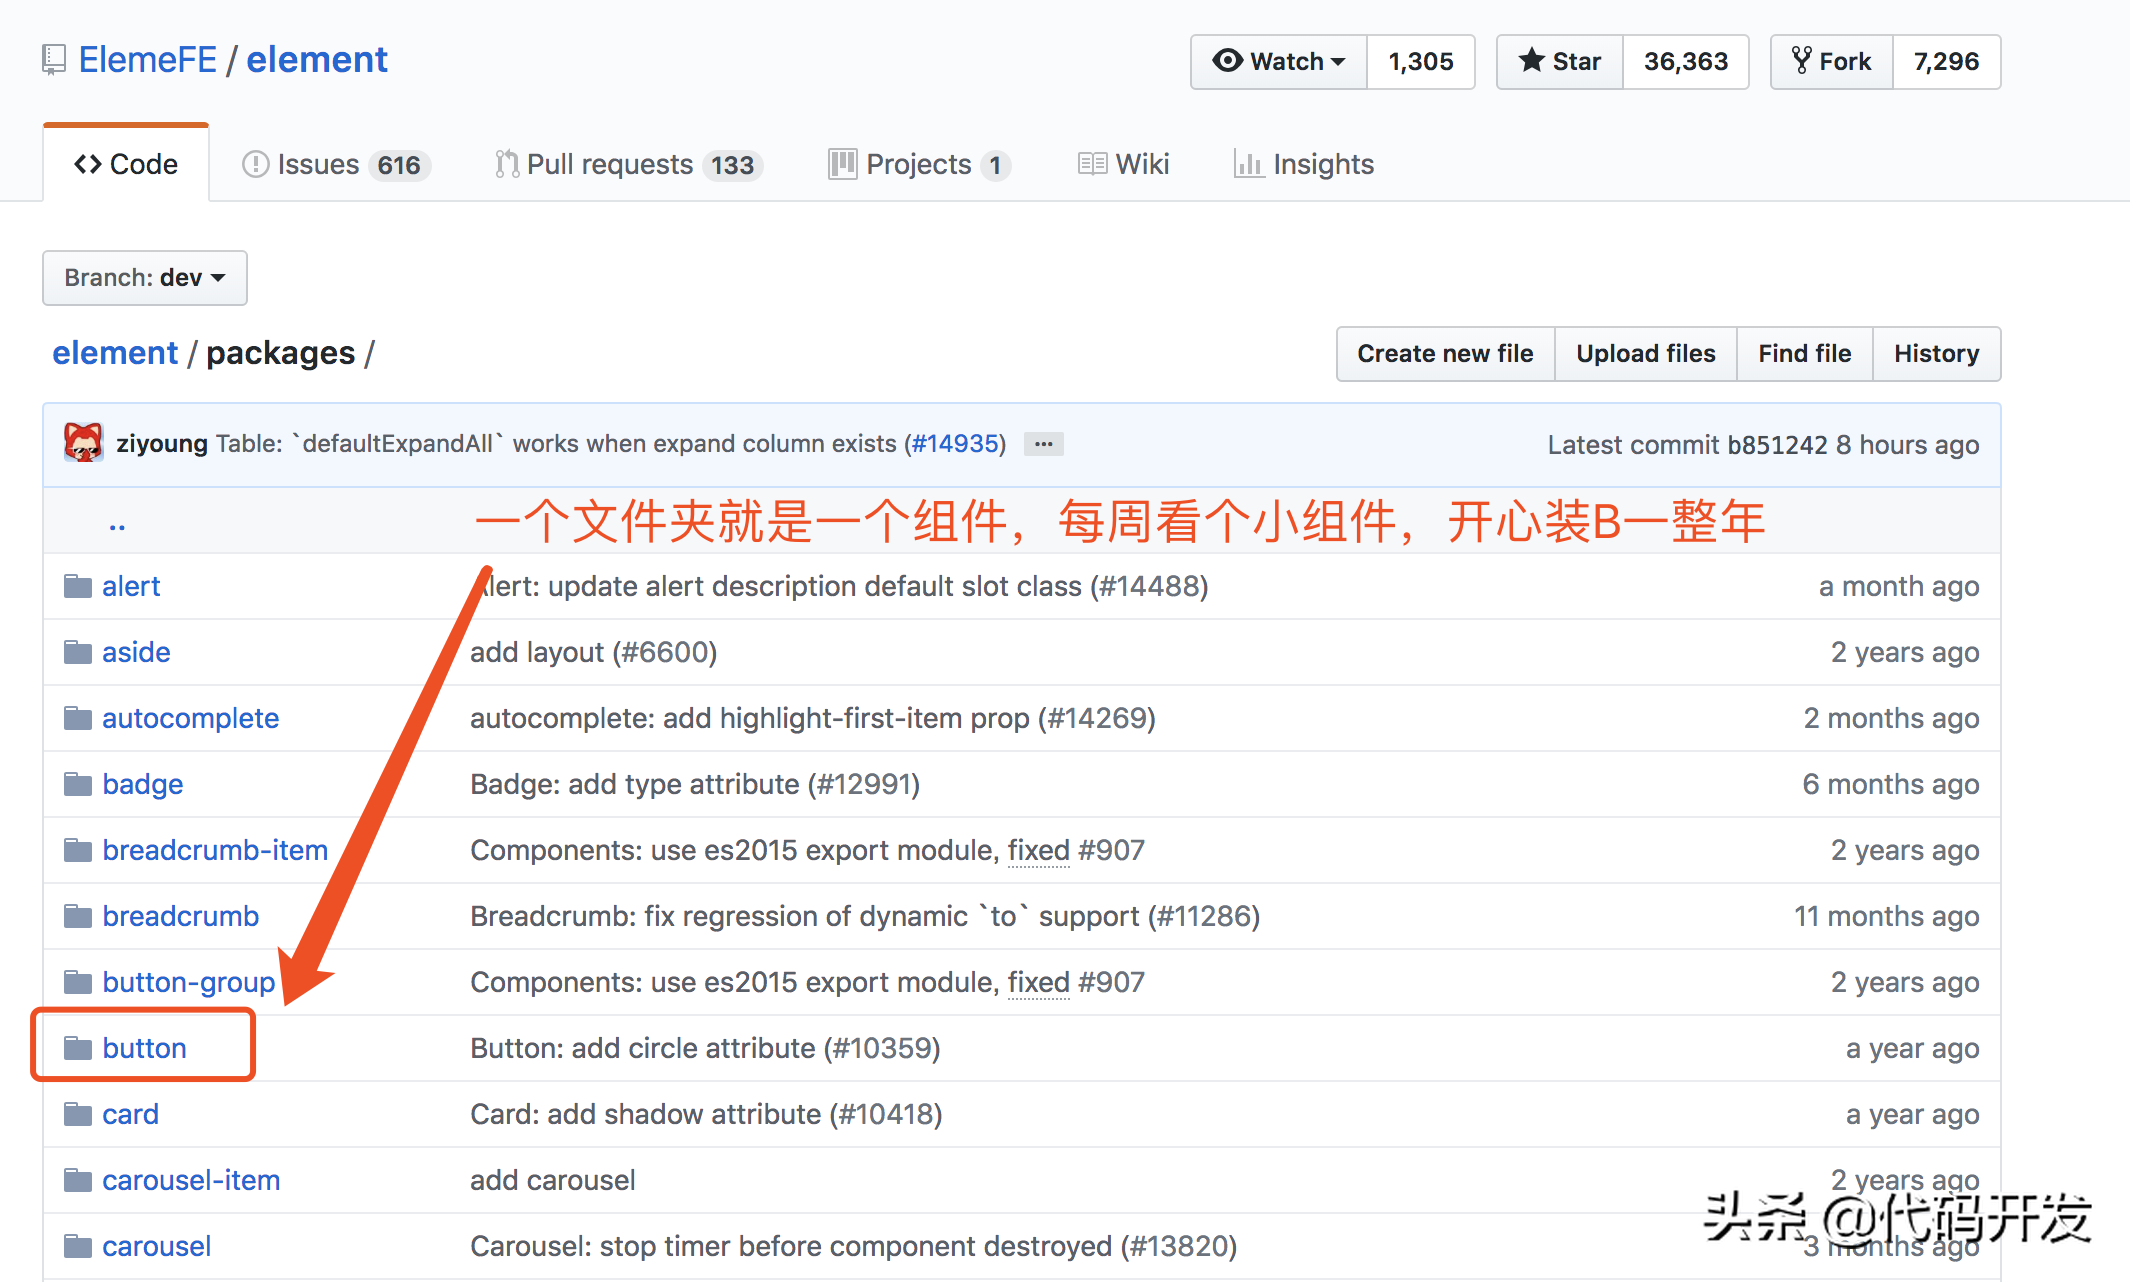Click the eye icon on Watch button

[x=1227, y=61]
